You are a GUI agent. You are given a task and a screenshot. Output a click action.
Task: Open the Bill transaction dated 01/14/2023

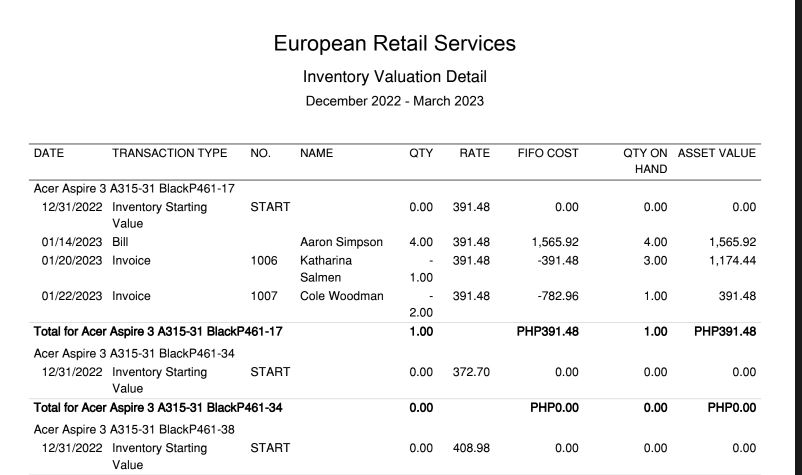click(x=122, y=242)
